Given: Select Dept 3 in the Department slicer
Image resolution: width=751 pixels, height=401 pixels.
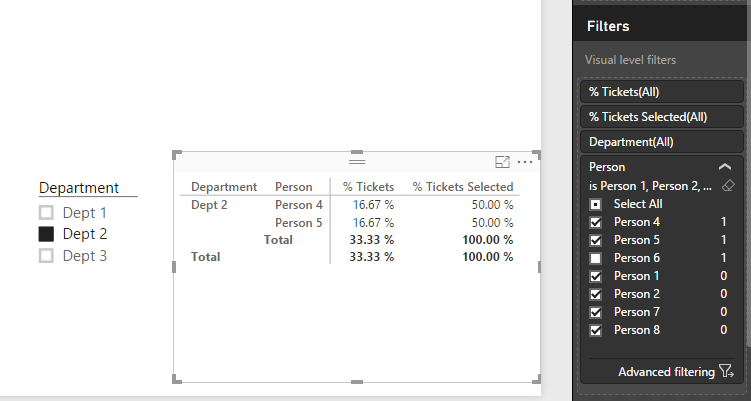Looking at the screenshot, I should click(46, 256).
